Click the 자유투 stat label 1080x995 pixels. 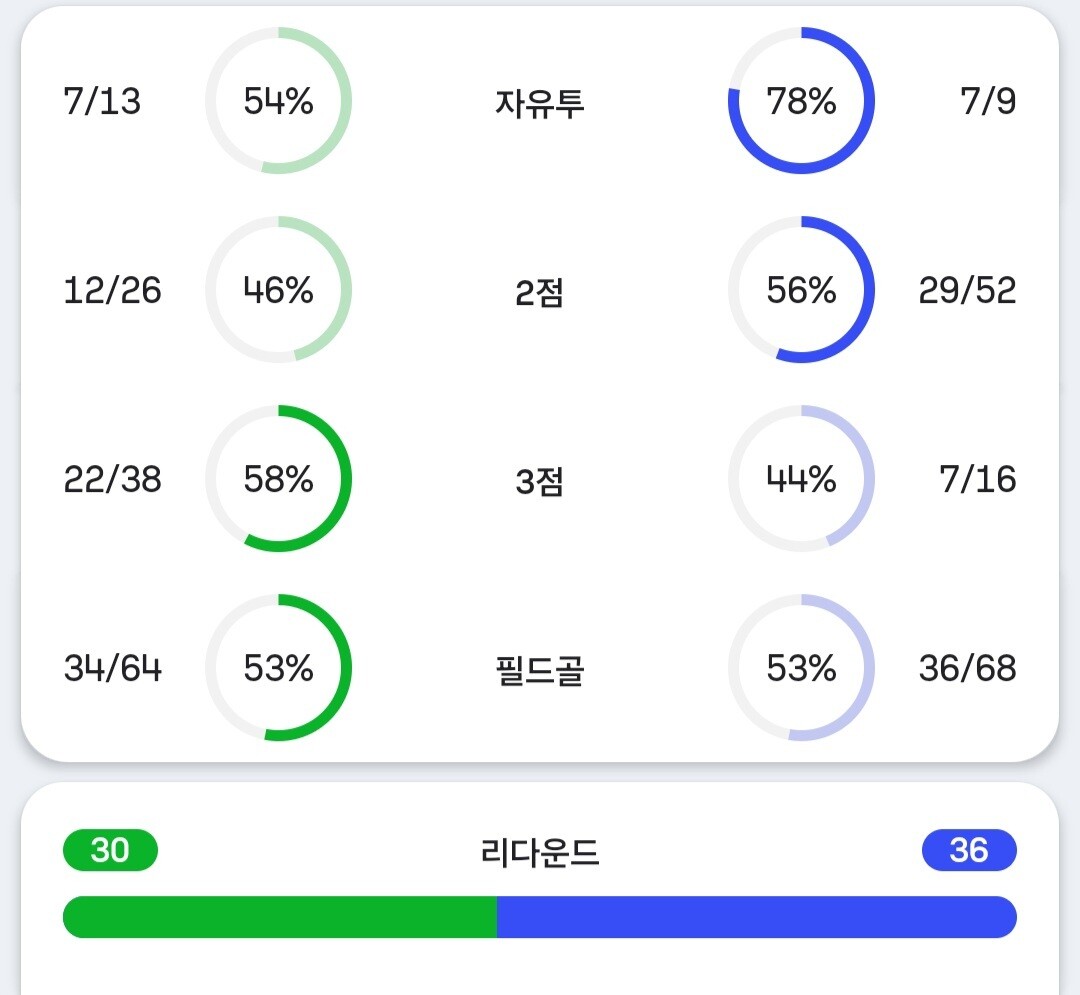click(x=539, y=103)
